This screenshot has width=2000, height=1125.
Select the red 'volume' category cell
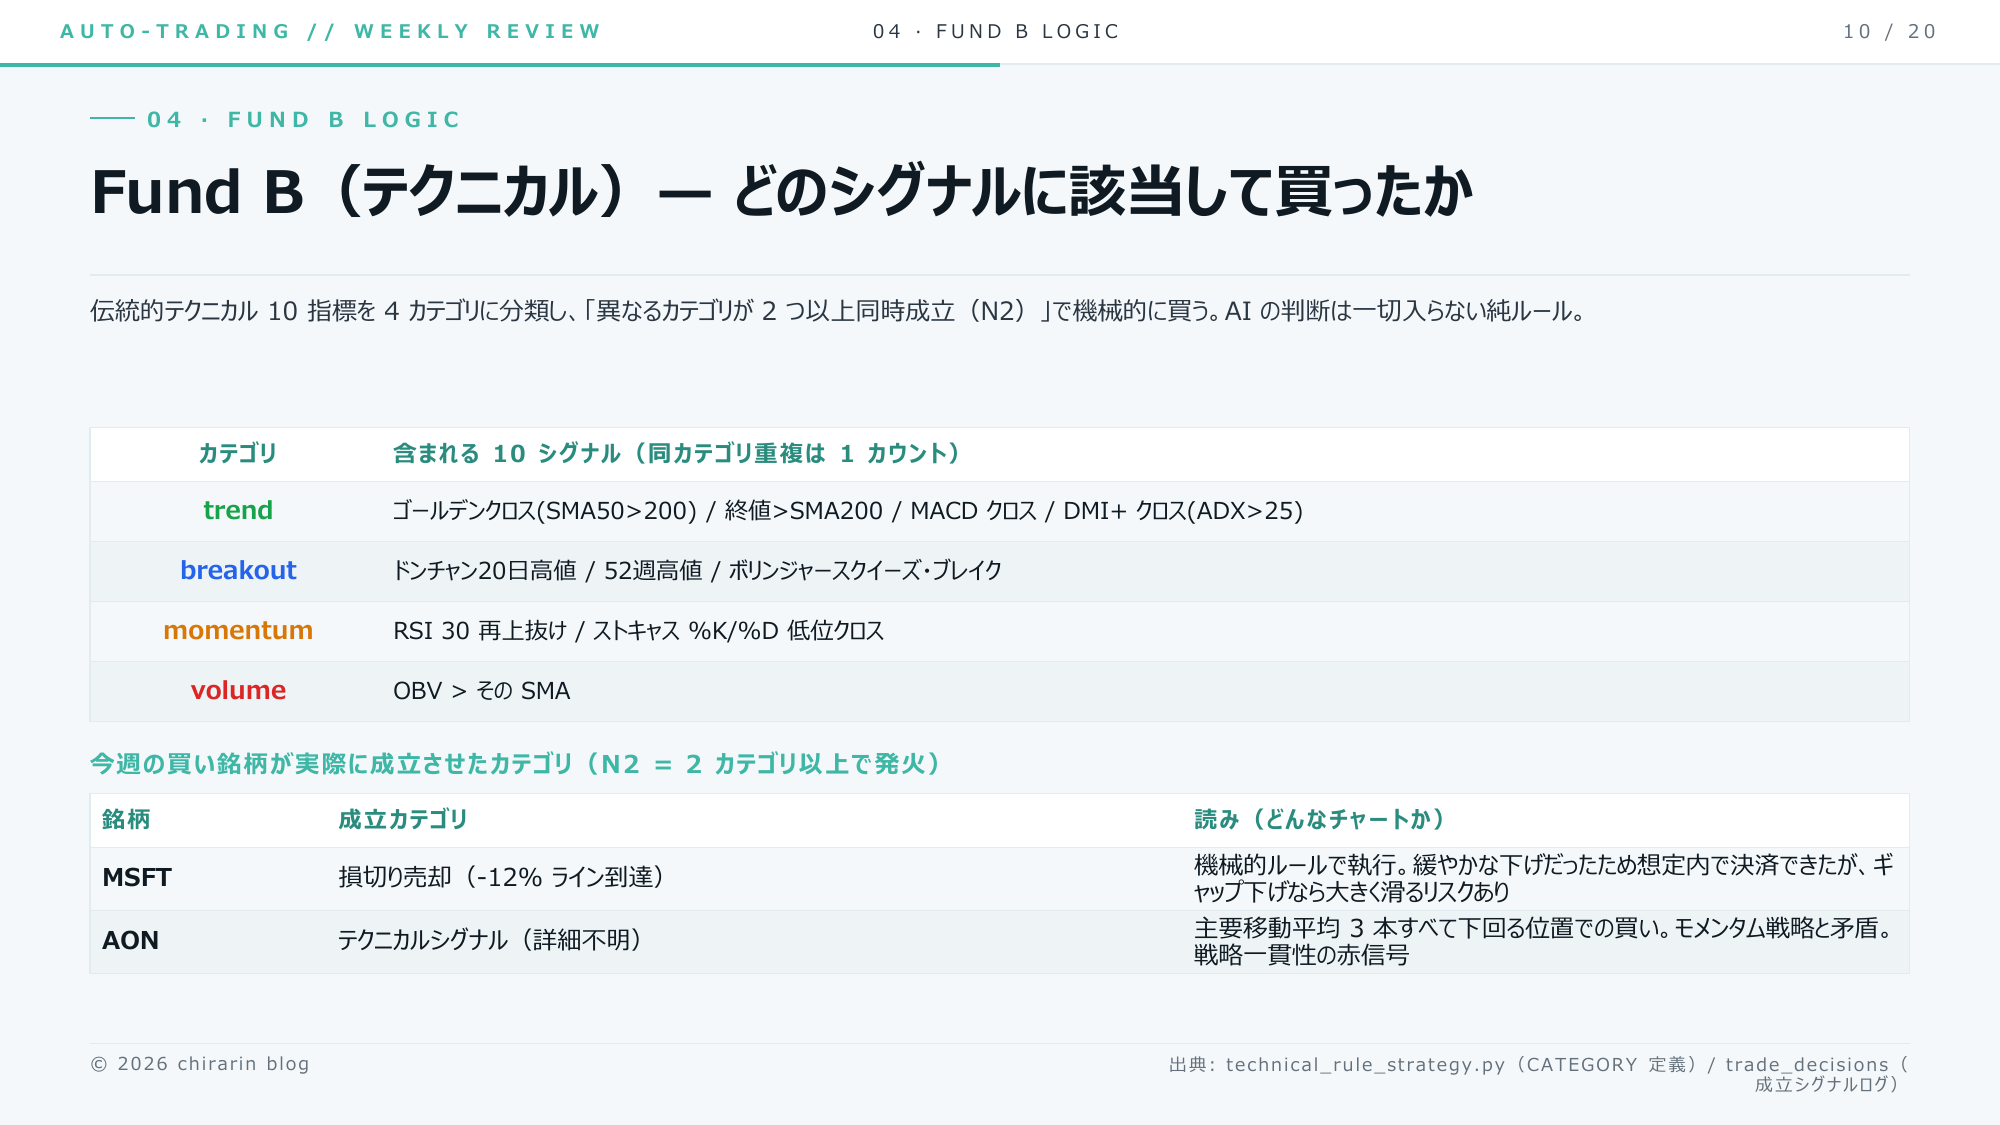(x=238, y=690)
